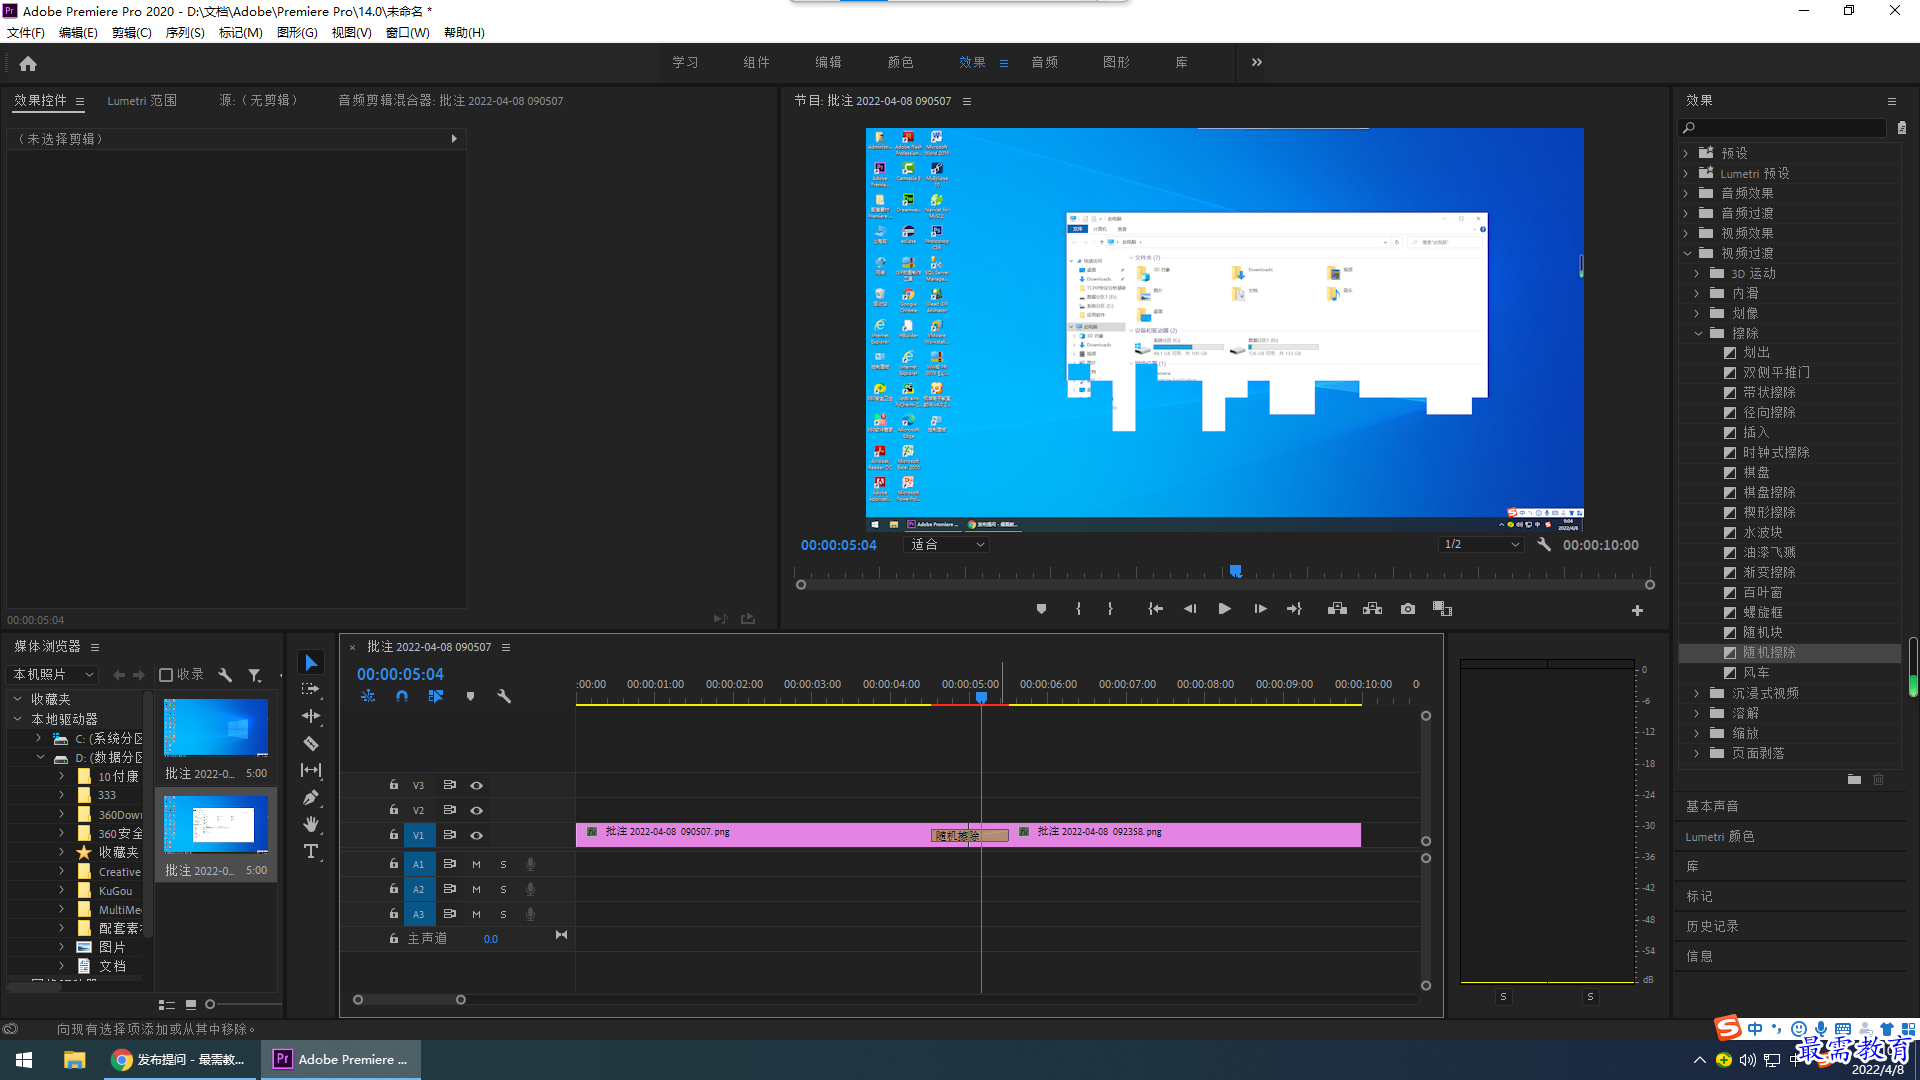The height and width of the screenshot is (1080, 1920).
Task: Select the Pen tool
Action: coord(311,797)
